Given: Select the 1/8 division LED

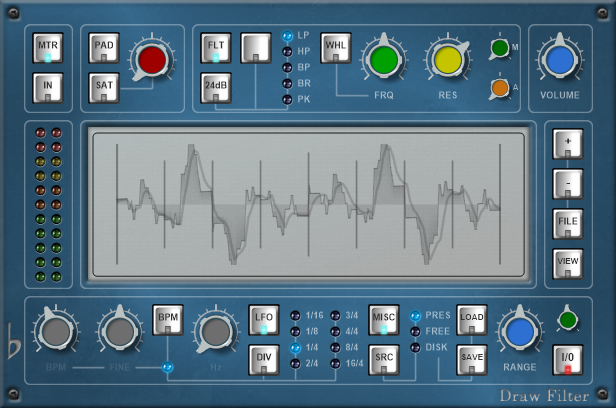Looking at the screenshot, I should pyautogui.click(x=295, y=331).
